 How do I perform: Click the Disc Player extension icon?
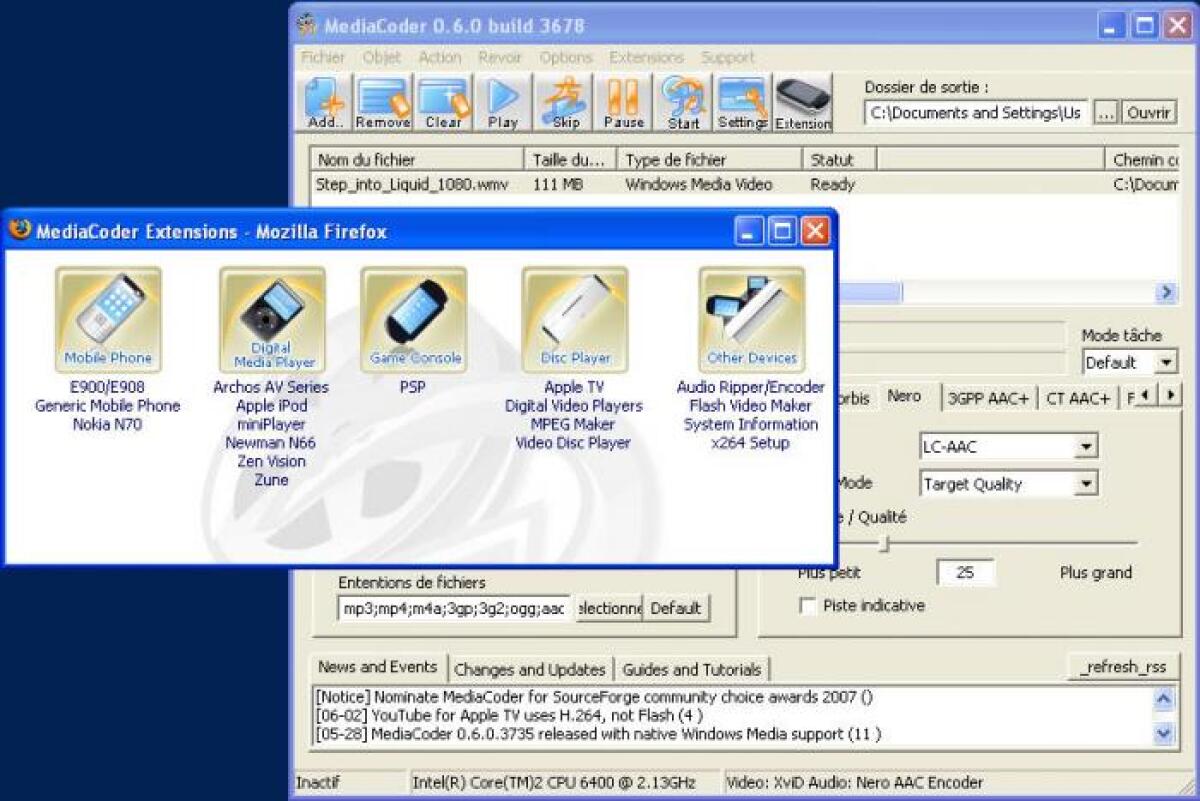click(x=574, y=317)
